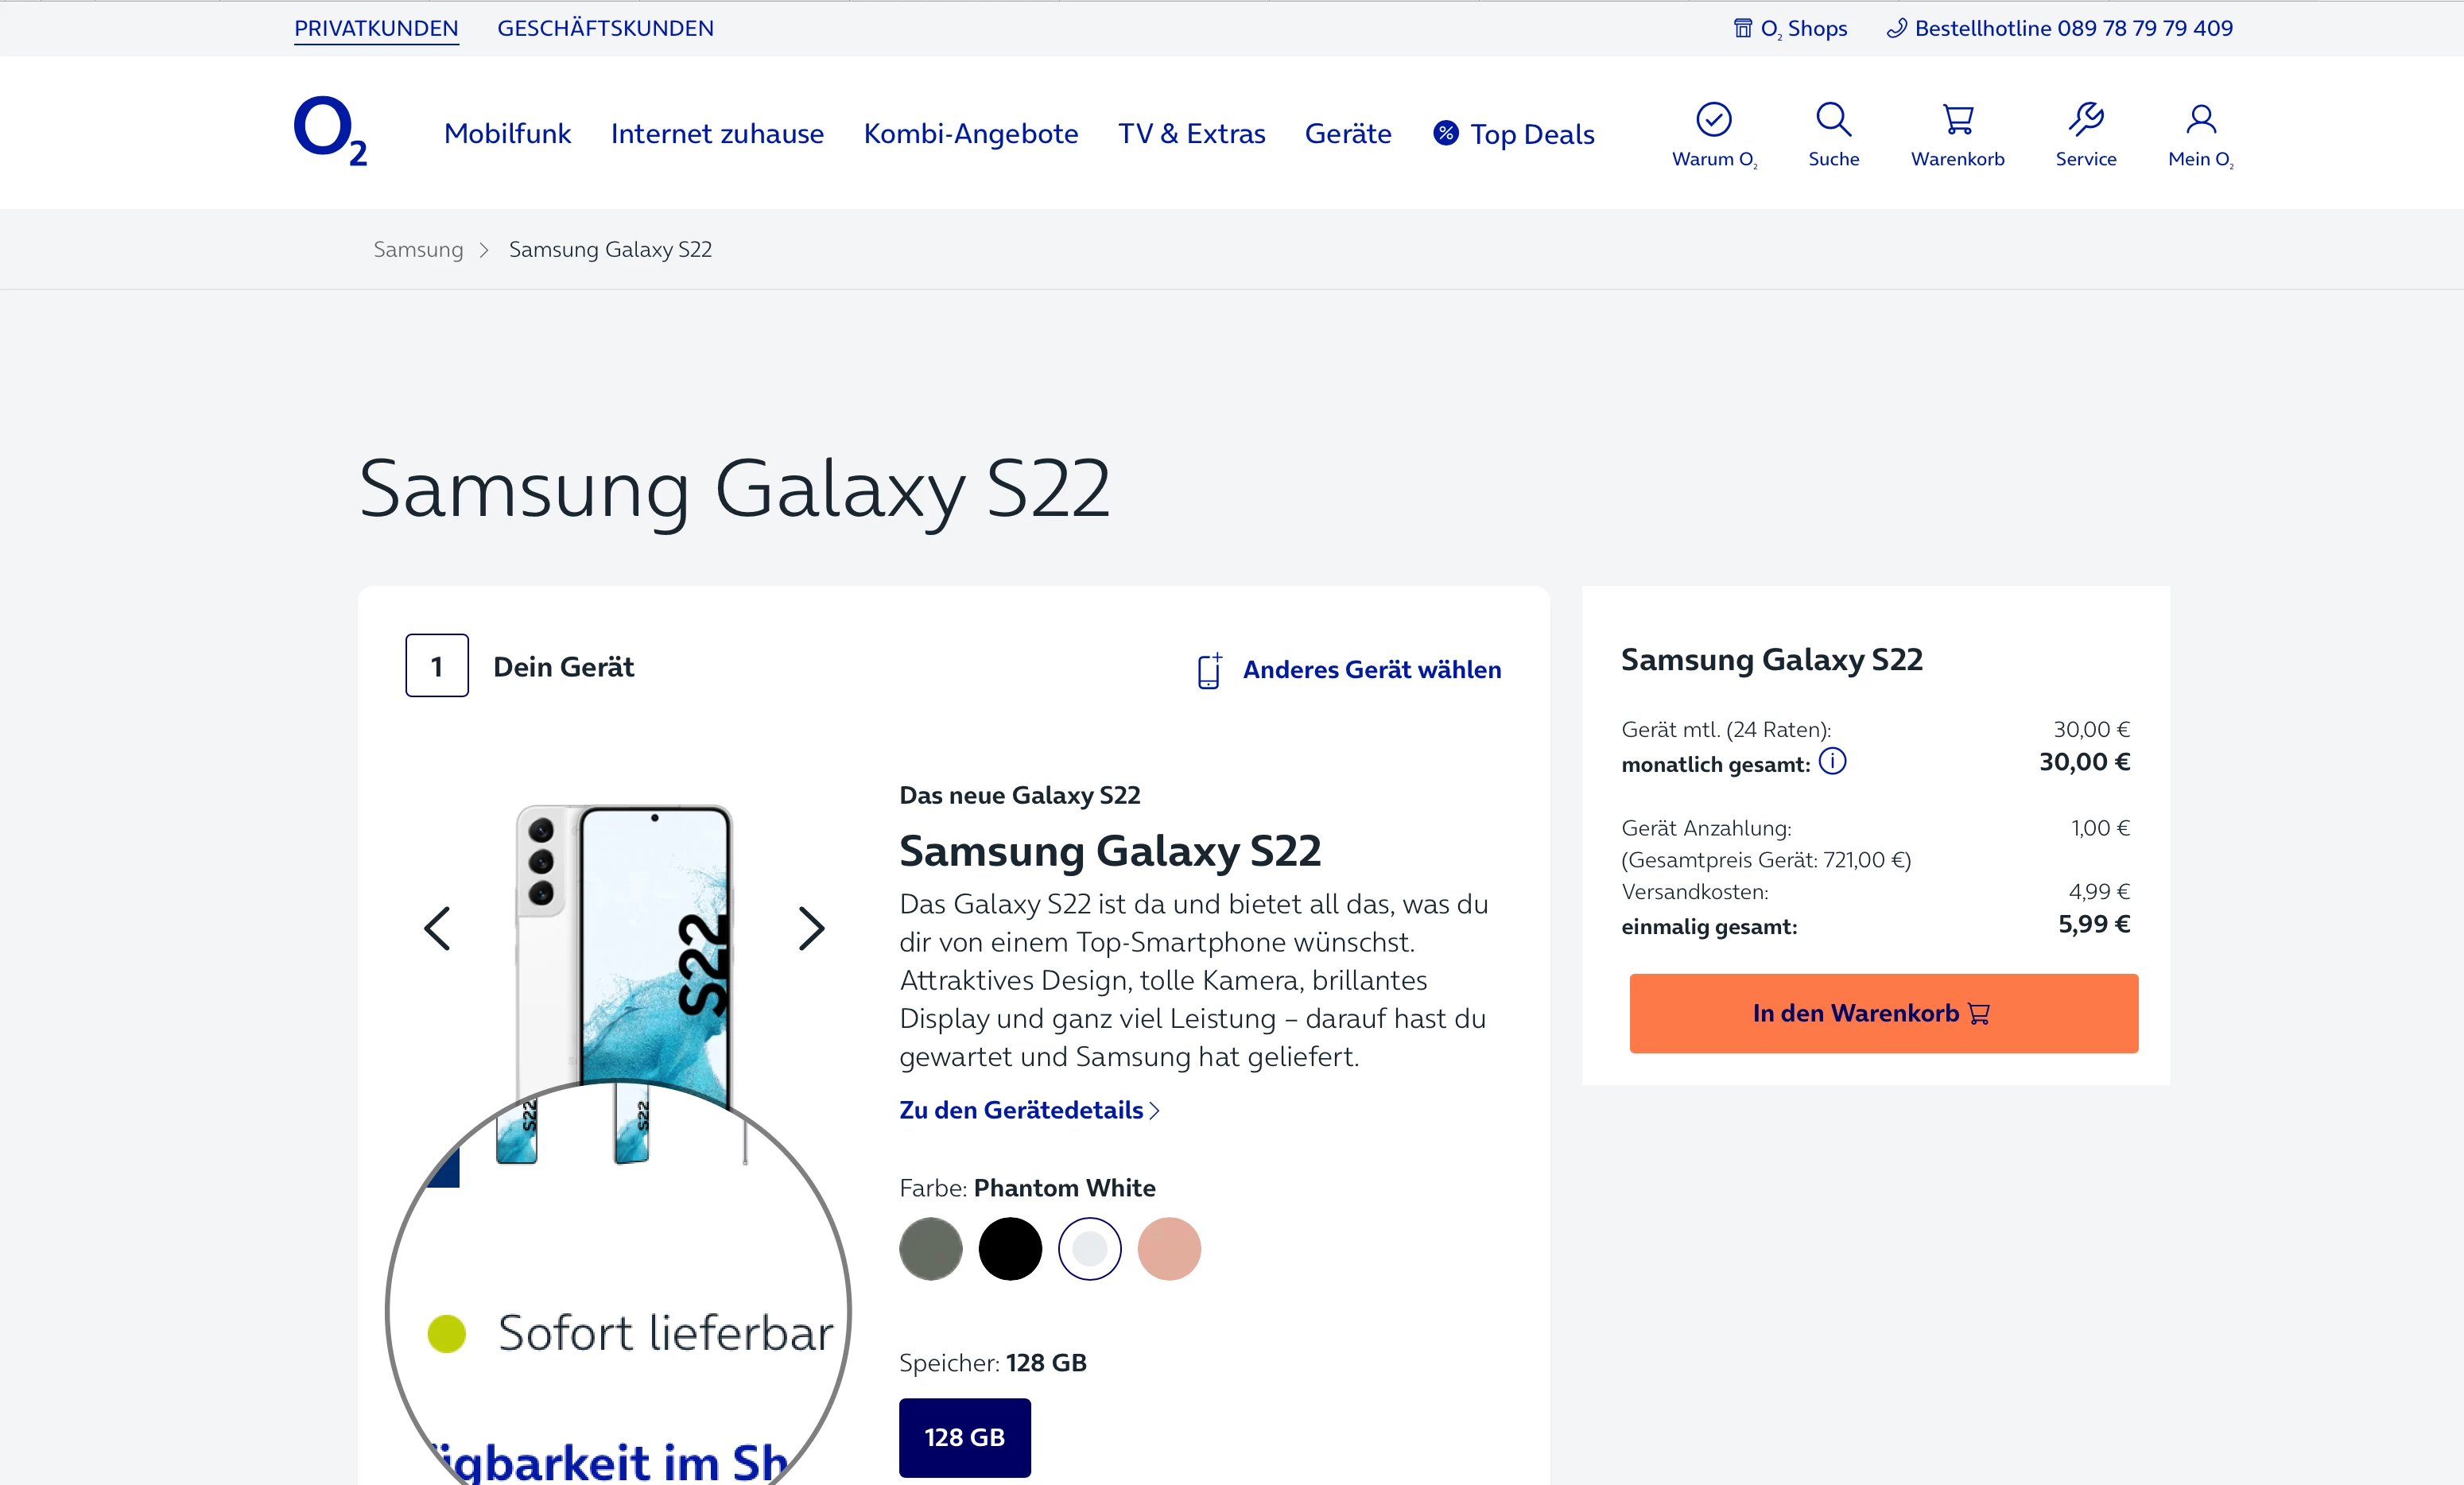The image size is (2464, 1485).
Task: Select the black color option
Action: 1010,1249
